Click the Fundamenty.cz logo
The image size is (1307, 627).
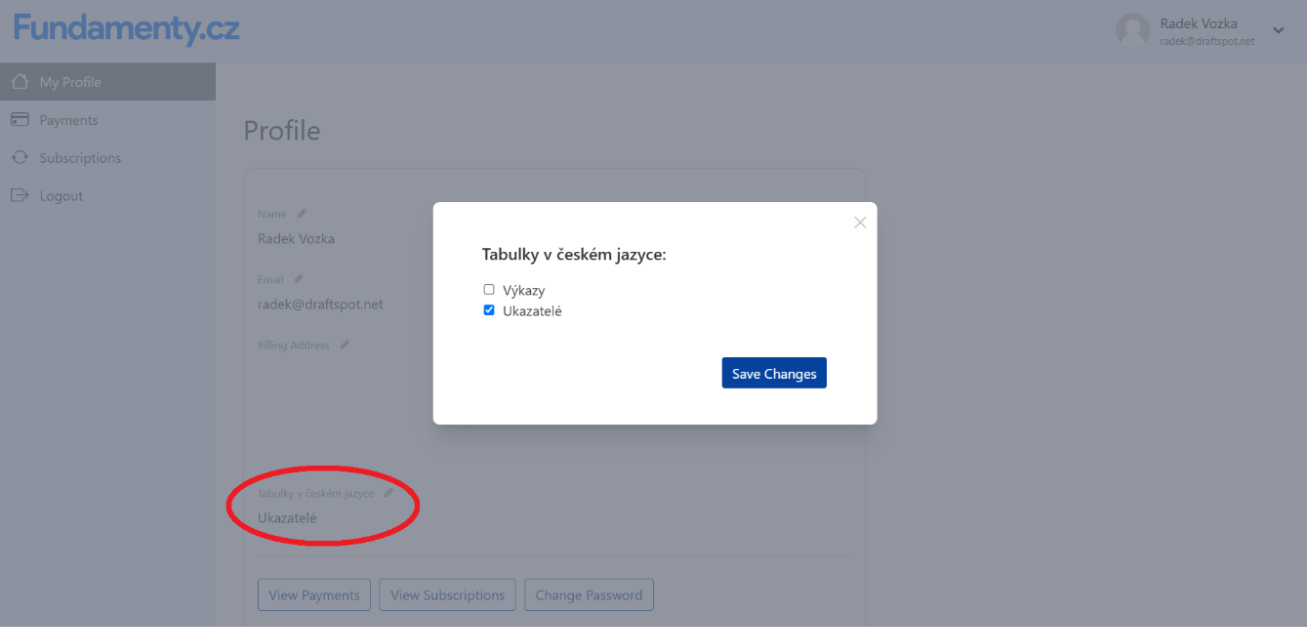126,28
